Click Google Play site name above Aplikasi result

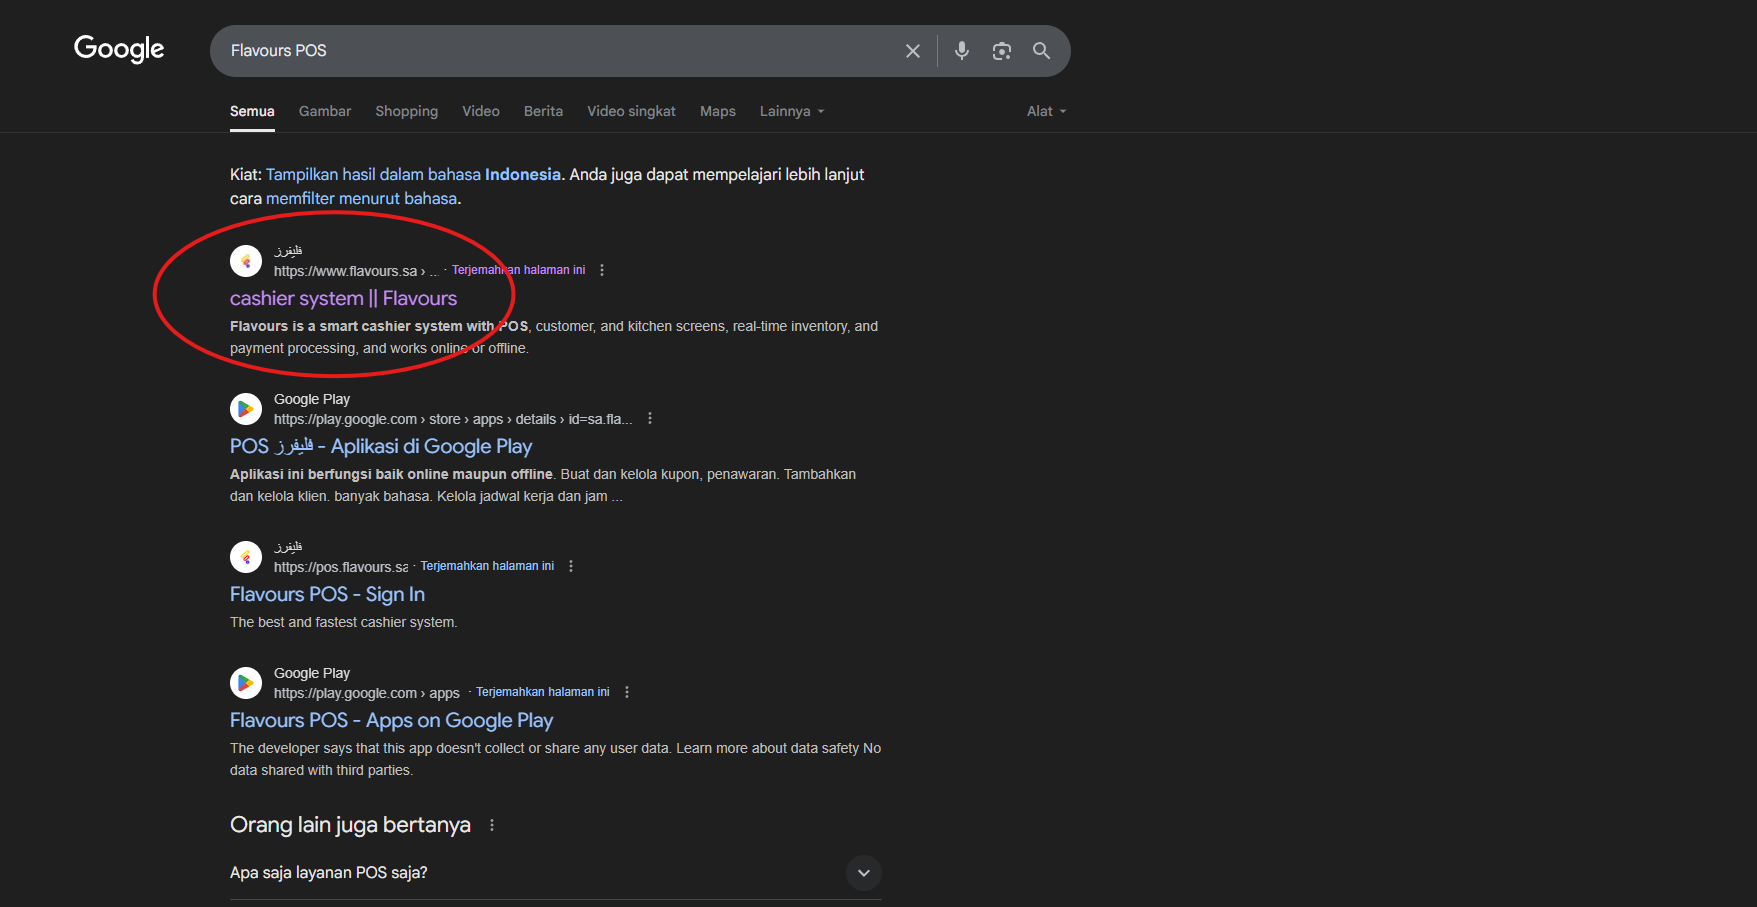coord(312,399)
